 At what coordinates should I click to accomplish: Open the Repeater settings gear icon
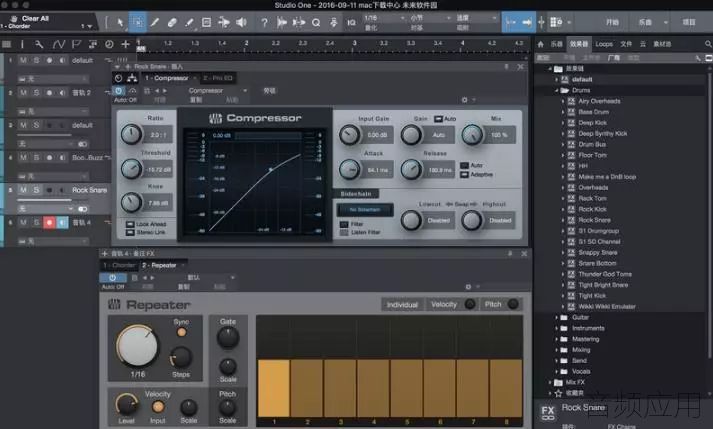(468, 287)
